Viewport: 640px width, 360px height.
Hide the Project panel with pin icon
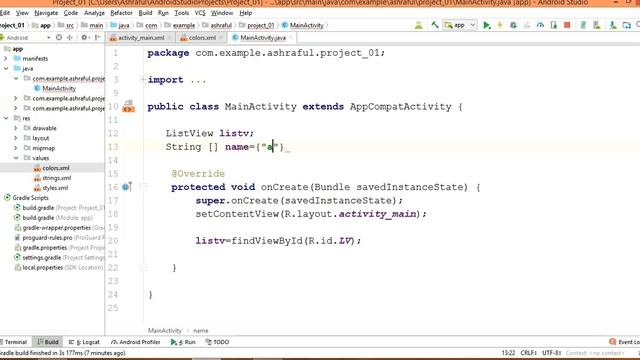point(97,38)
